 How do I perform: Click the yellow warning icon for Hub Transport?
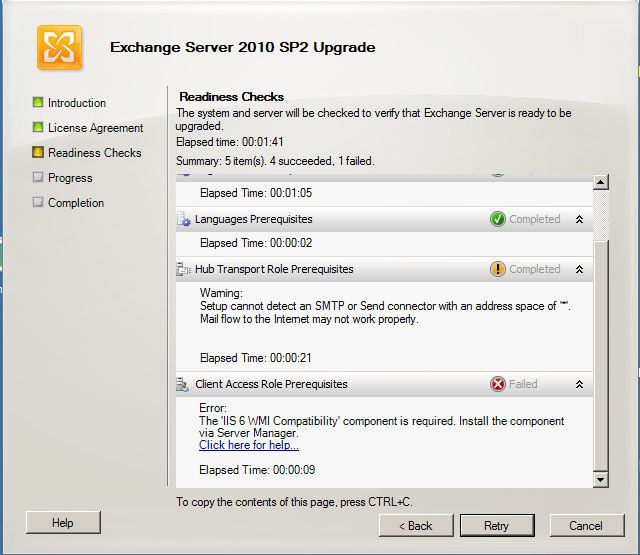tap(498, 269)
